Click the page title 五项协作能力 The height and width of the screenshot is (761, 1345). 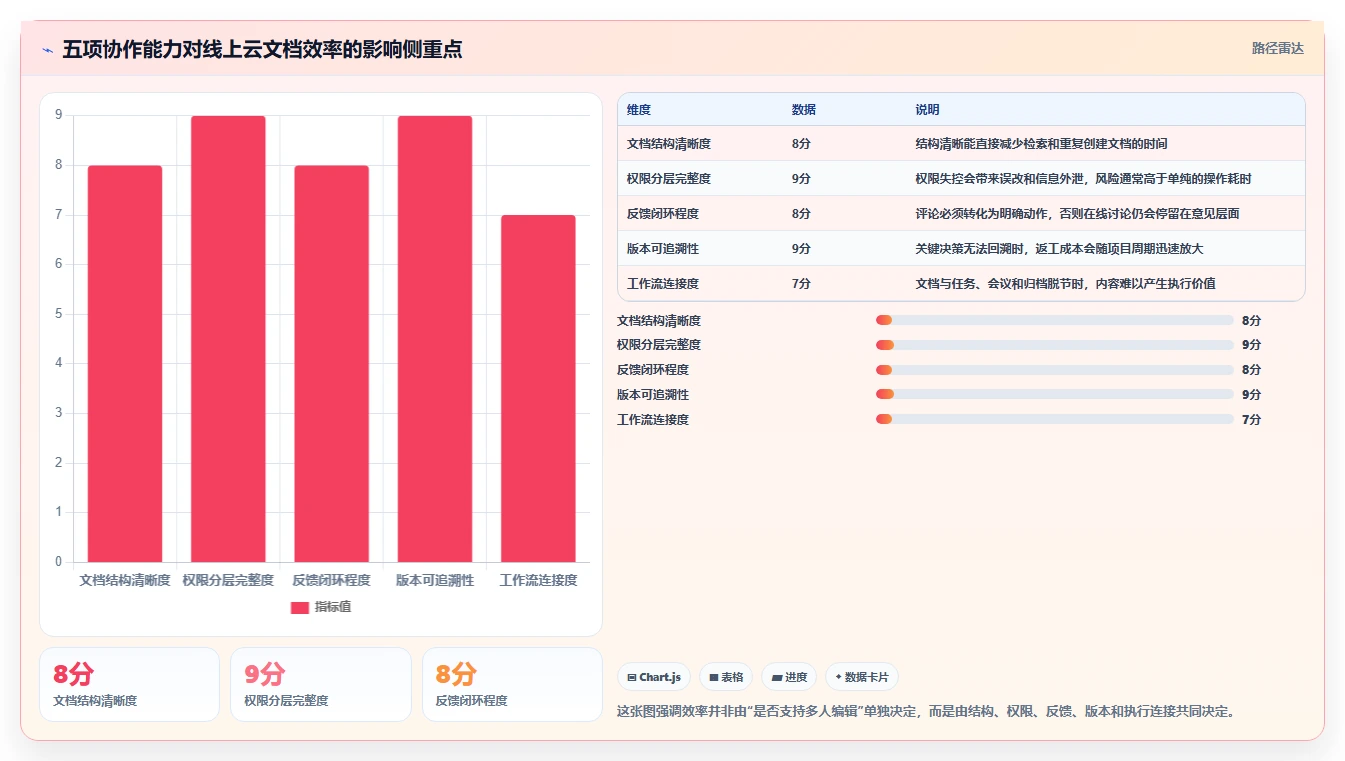point(262,50)
